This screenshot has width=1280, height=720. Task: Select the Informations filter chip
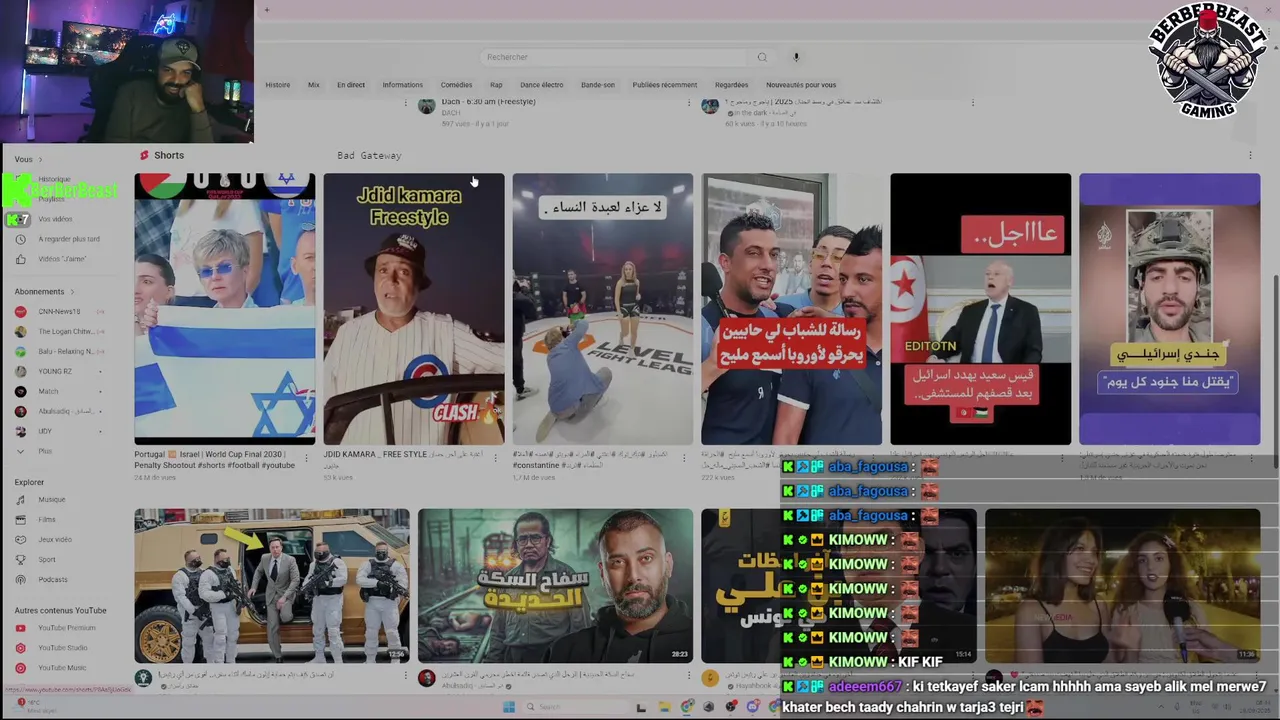click(403, 85)
